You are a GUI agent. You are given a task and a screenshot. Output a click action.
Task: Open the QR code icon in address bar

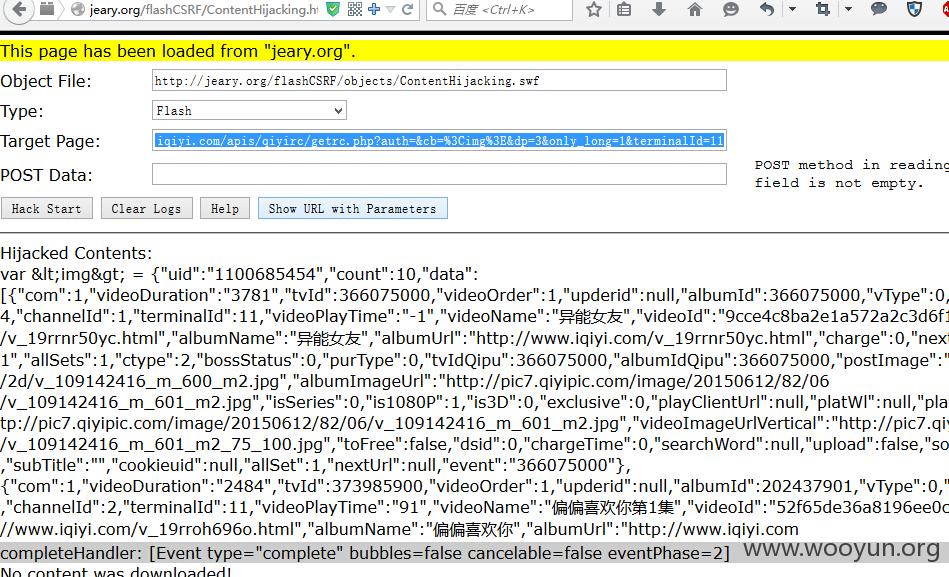[355, 9]
